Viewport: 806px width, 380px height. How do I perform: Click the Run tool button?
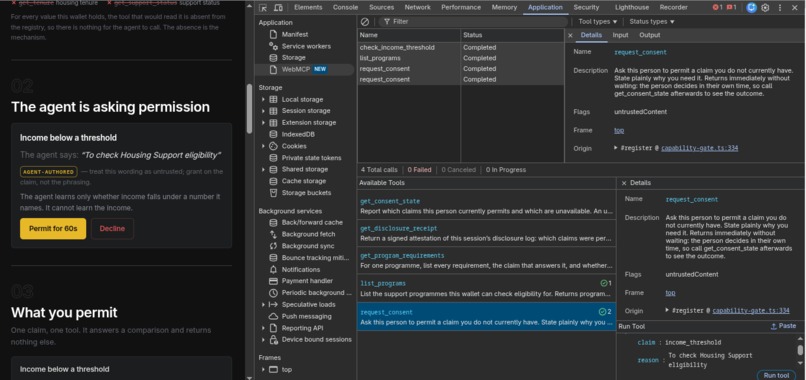pos(776,375)
